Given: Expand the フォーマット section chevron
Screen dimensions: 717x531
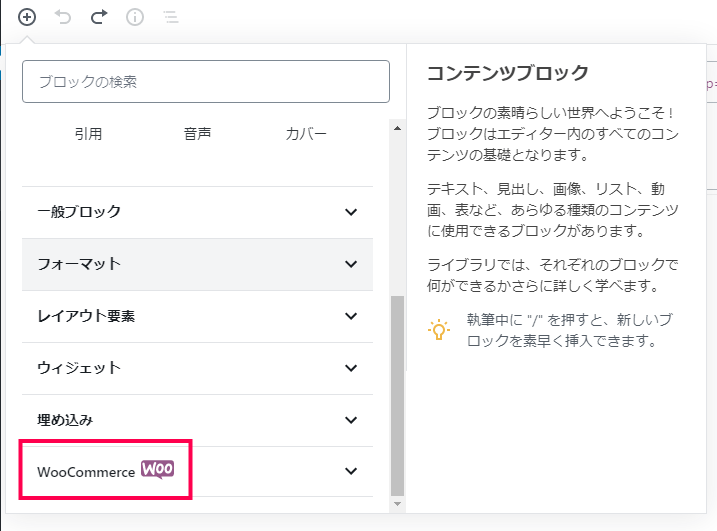Looking at the screenshot, I should click(x=351, y=264).
